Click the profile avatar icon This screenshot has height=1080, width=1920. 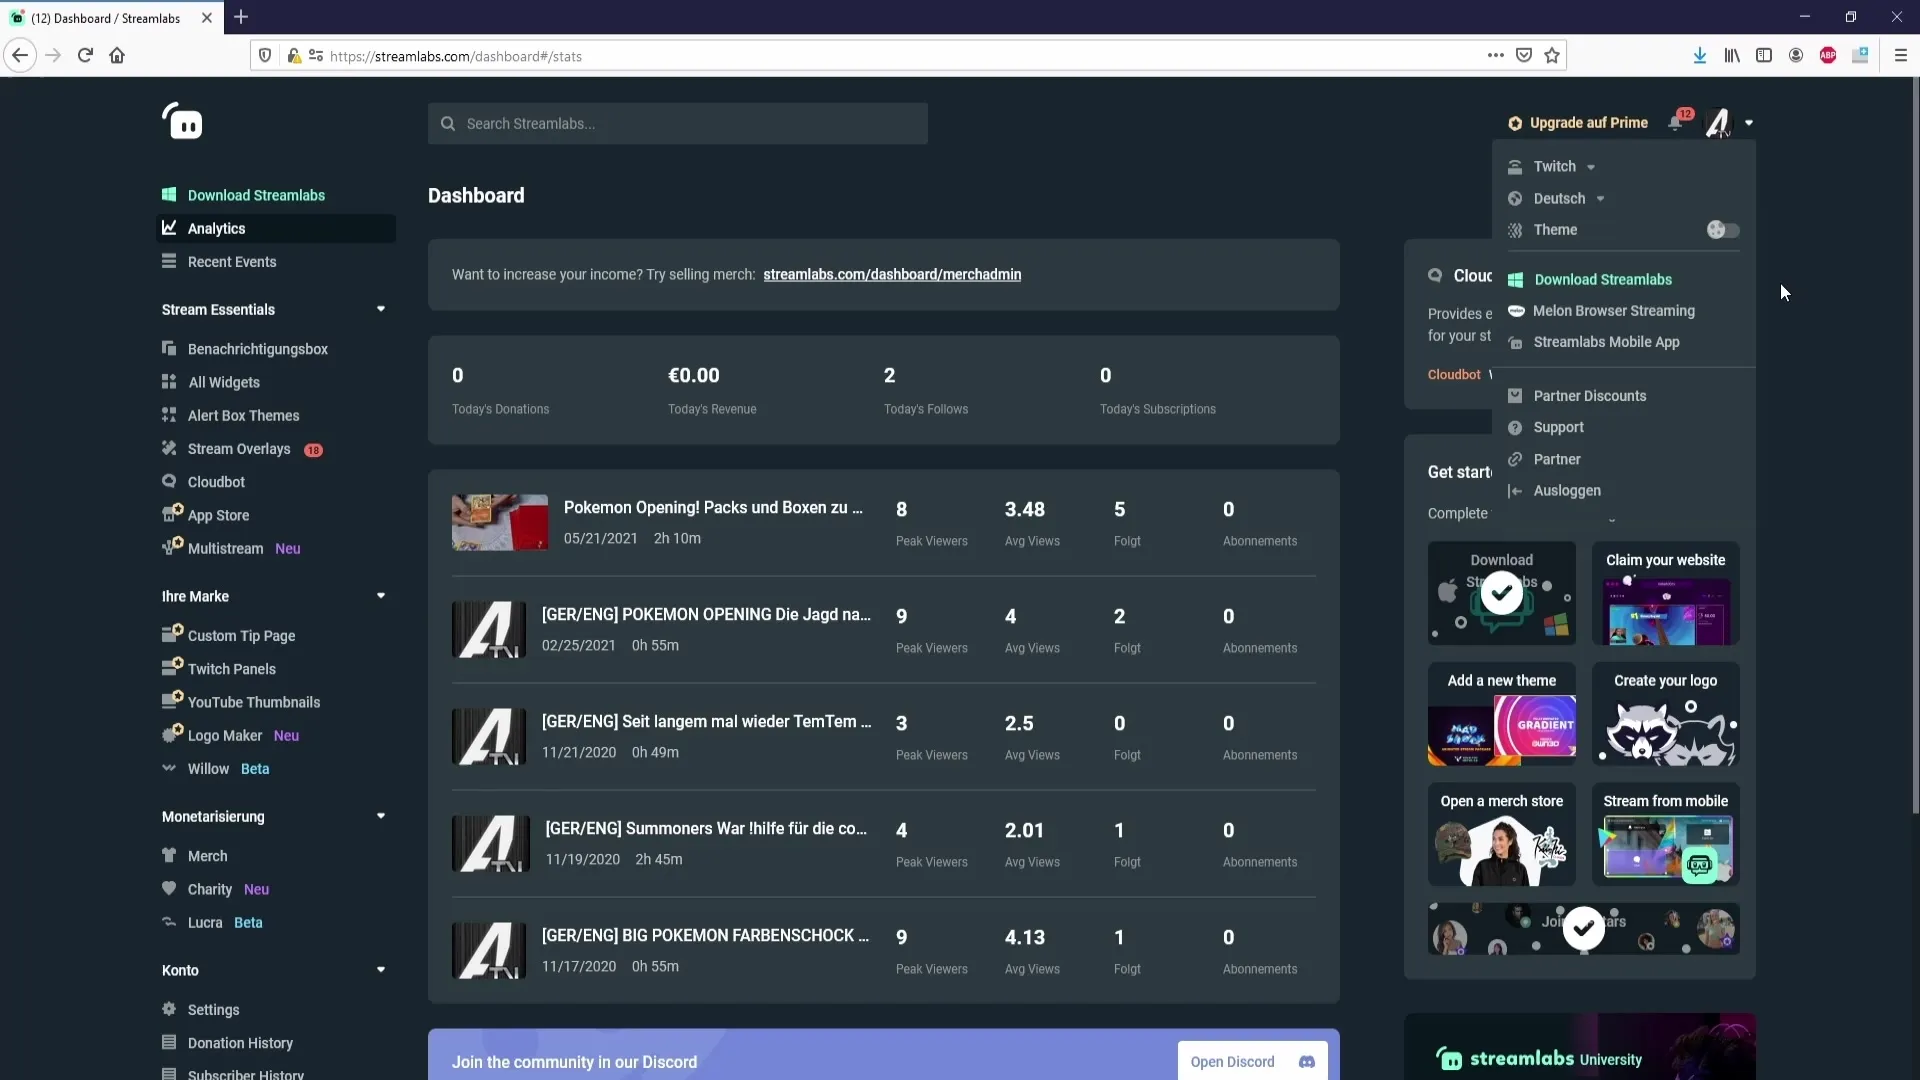(1718, 123)
